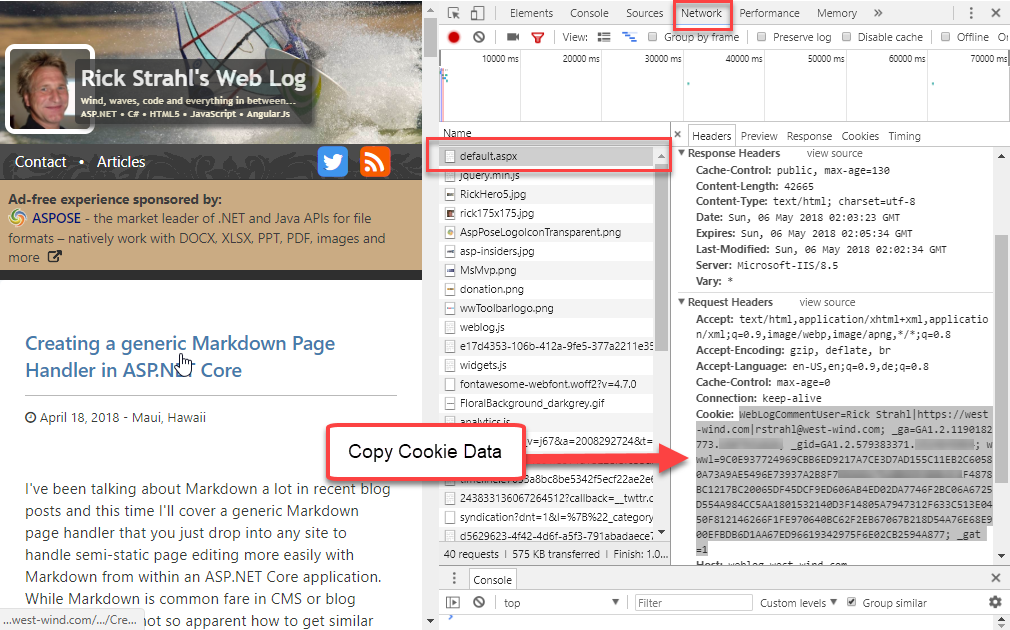Show more DevTools tabs chevron
1010x630 pixels.
click(878, 13)
